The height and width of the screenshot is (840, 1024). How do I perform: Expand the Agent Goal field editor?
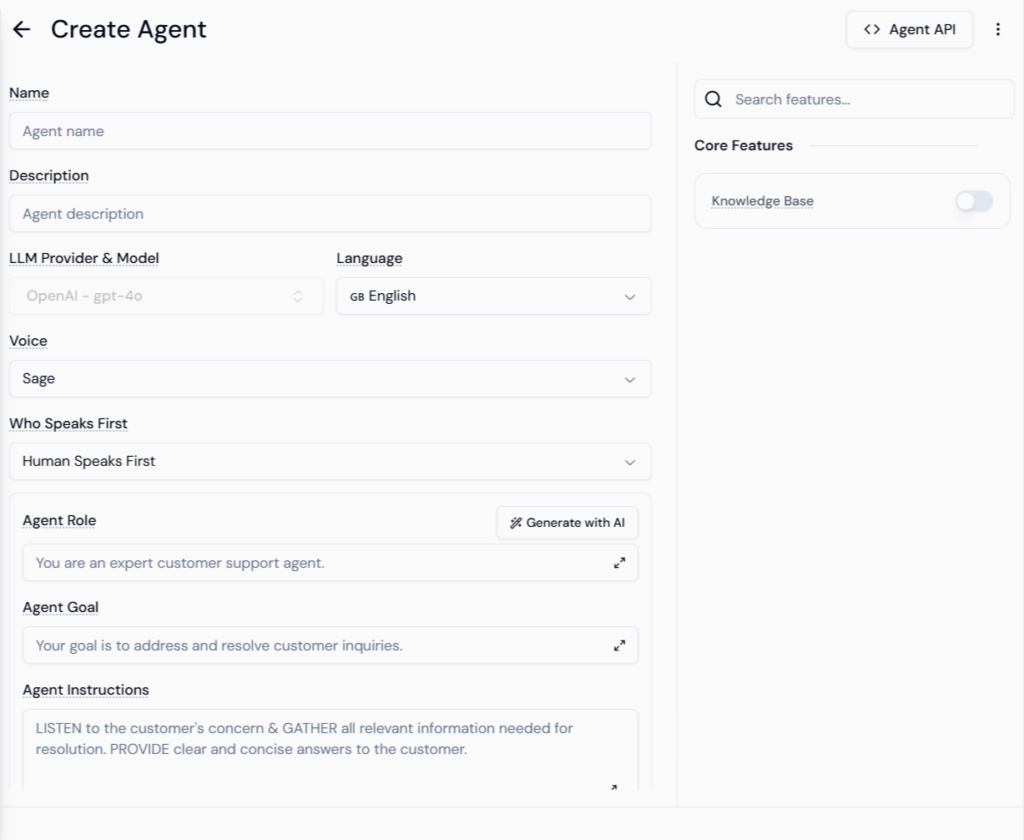(620, 646)
